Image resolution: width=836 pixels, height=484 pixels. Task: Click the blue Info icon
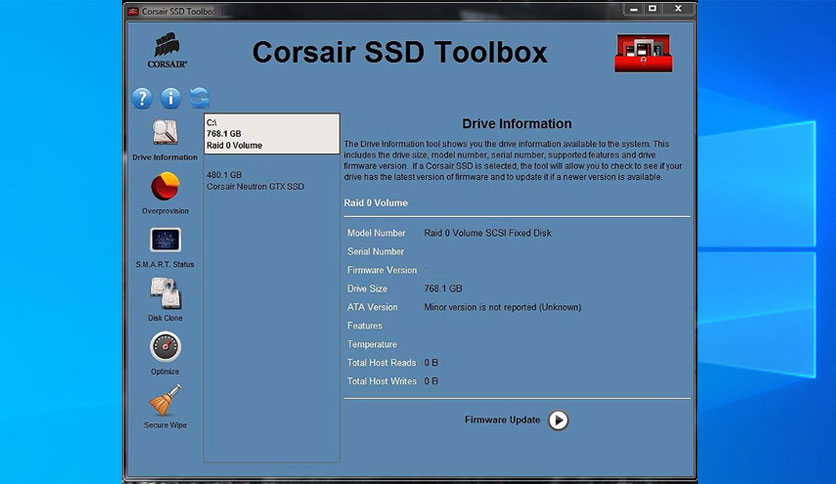pos(171,98)
